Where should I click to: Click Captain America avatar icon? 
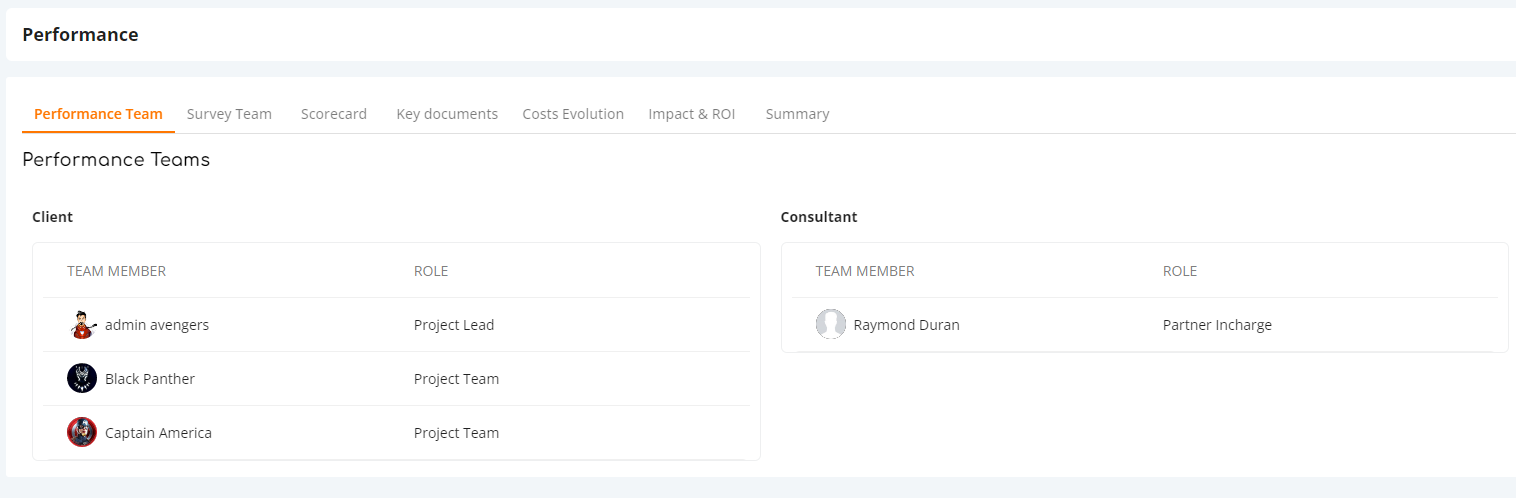pyautogui.click(x=82, y=432)
